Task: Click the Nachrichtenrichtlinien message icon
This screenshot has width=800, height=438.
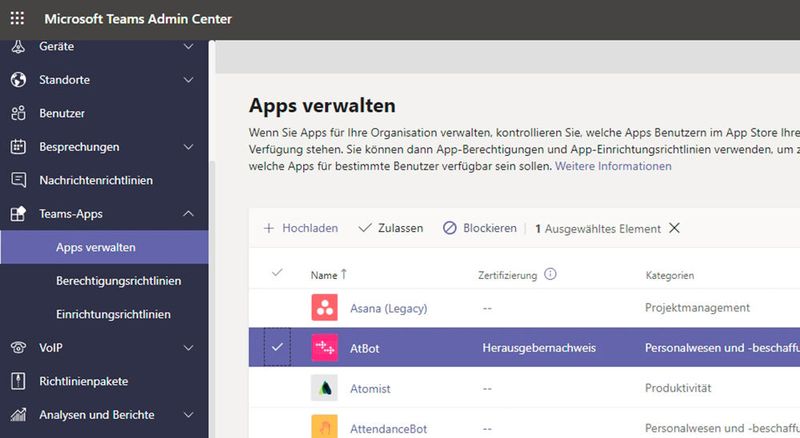Action: [x=18, y=180]
